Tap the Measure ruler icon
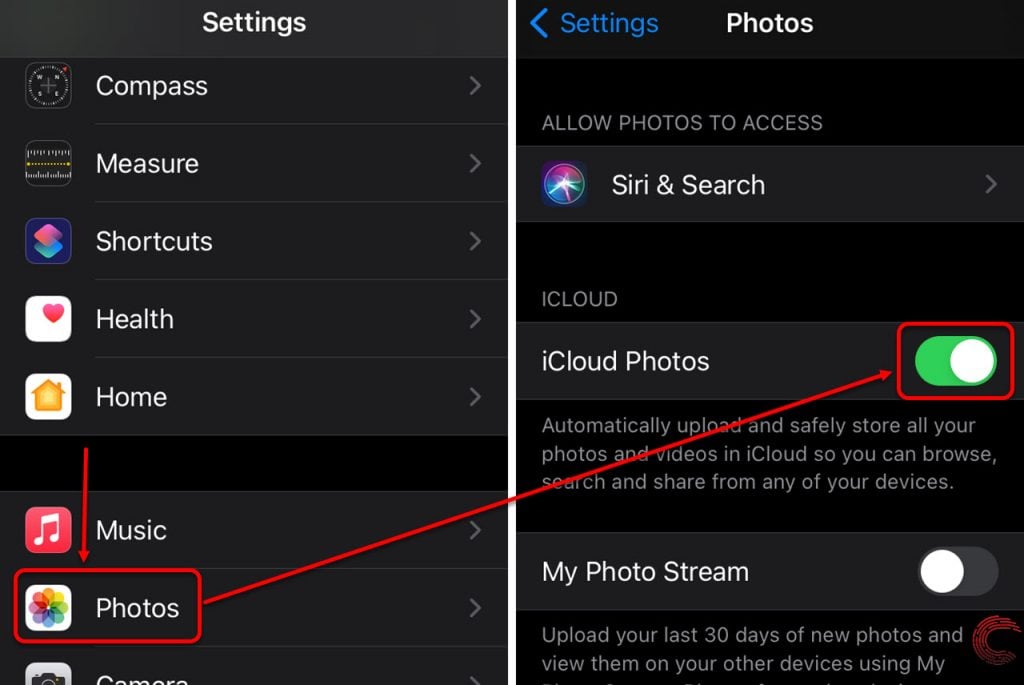This screenshot has width=1024, height=685. pos(48,163)
